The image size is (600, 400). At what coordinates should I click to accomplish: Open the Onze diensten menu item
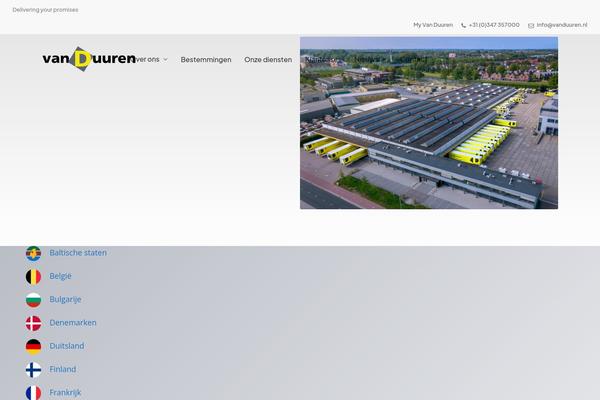click(268, 60)
